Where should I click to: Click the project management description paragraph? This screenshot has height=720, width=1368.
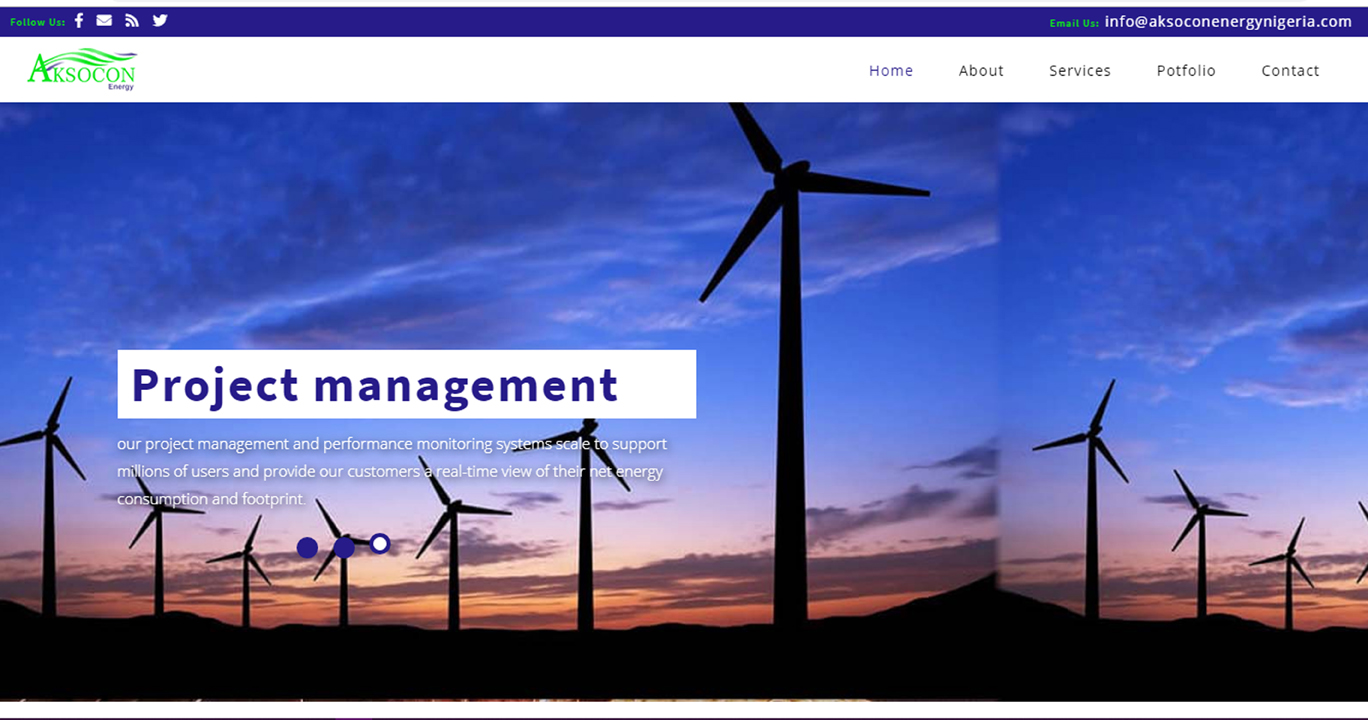pyautogui.click(x=391, y=471)
